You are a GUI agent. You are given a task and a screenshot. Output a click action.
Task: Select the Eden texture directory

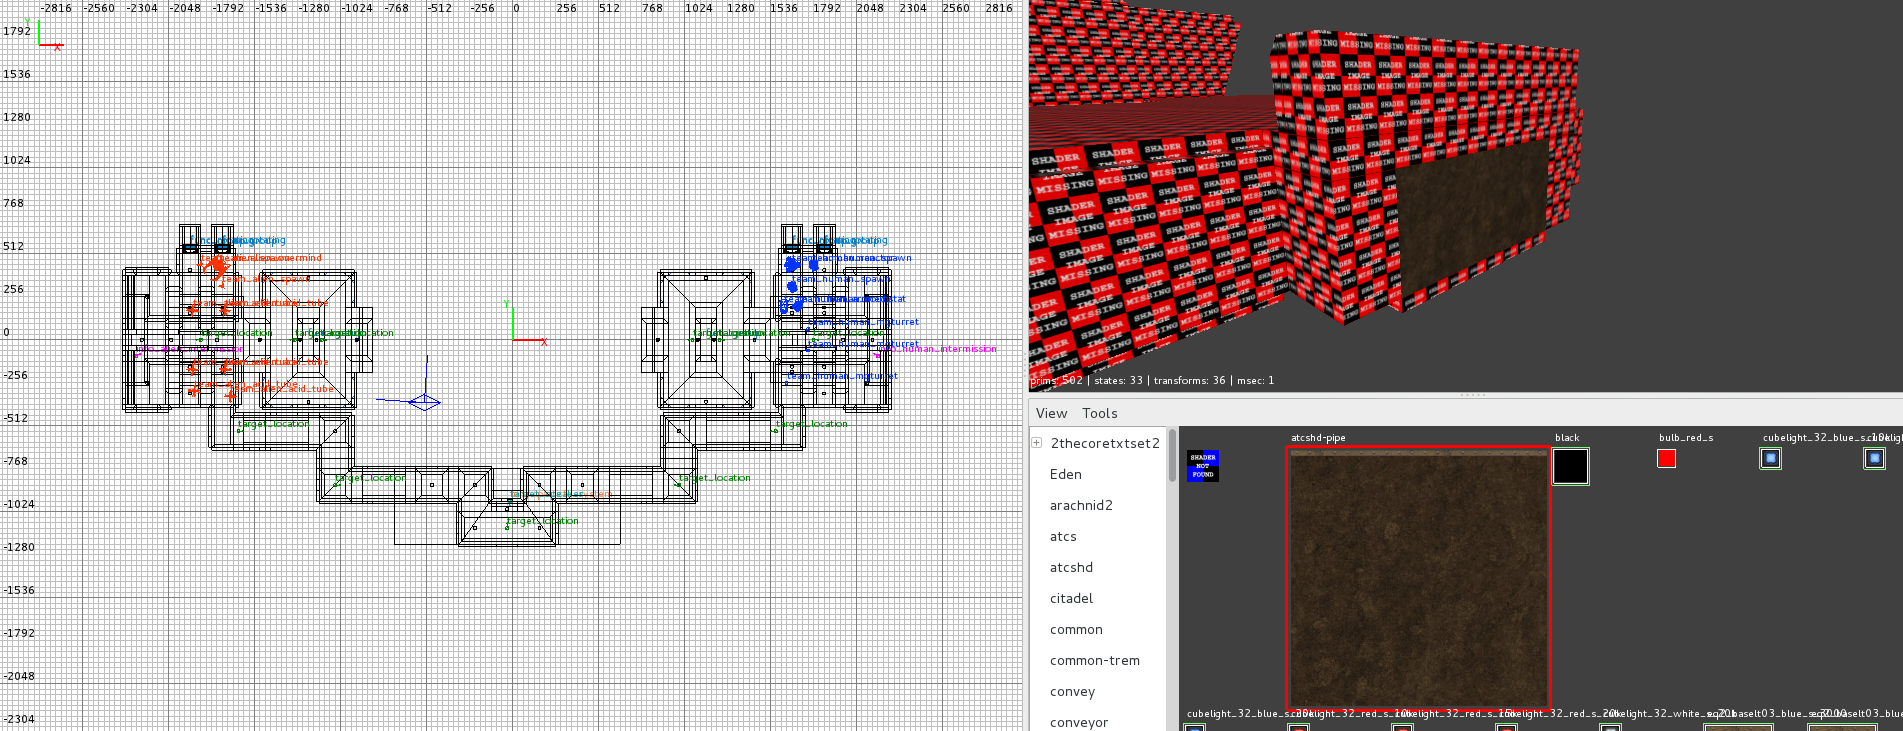(x=1065, y=474)
